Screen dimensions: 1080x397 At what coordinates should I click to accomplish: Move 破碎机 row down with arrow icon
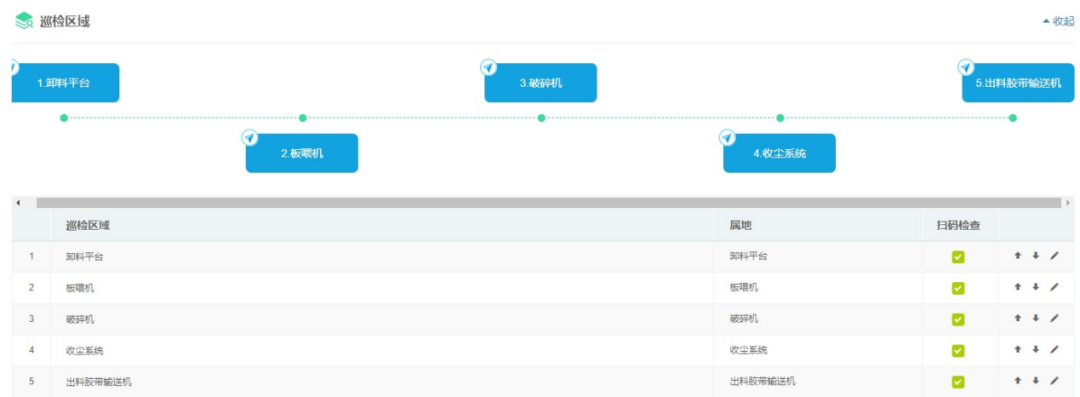1035,318
